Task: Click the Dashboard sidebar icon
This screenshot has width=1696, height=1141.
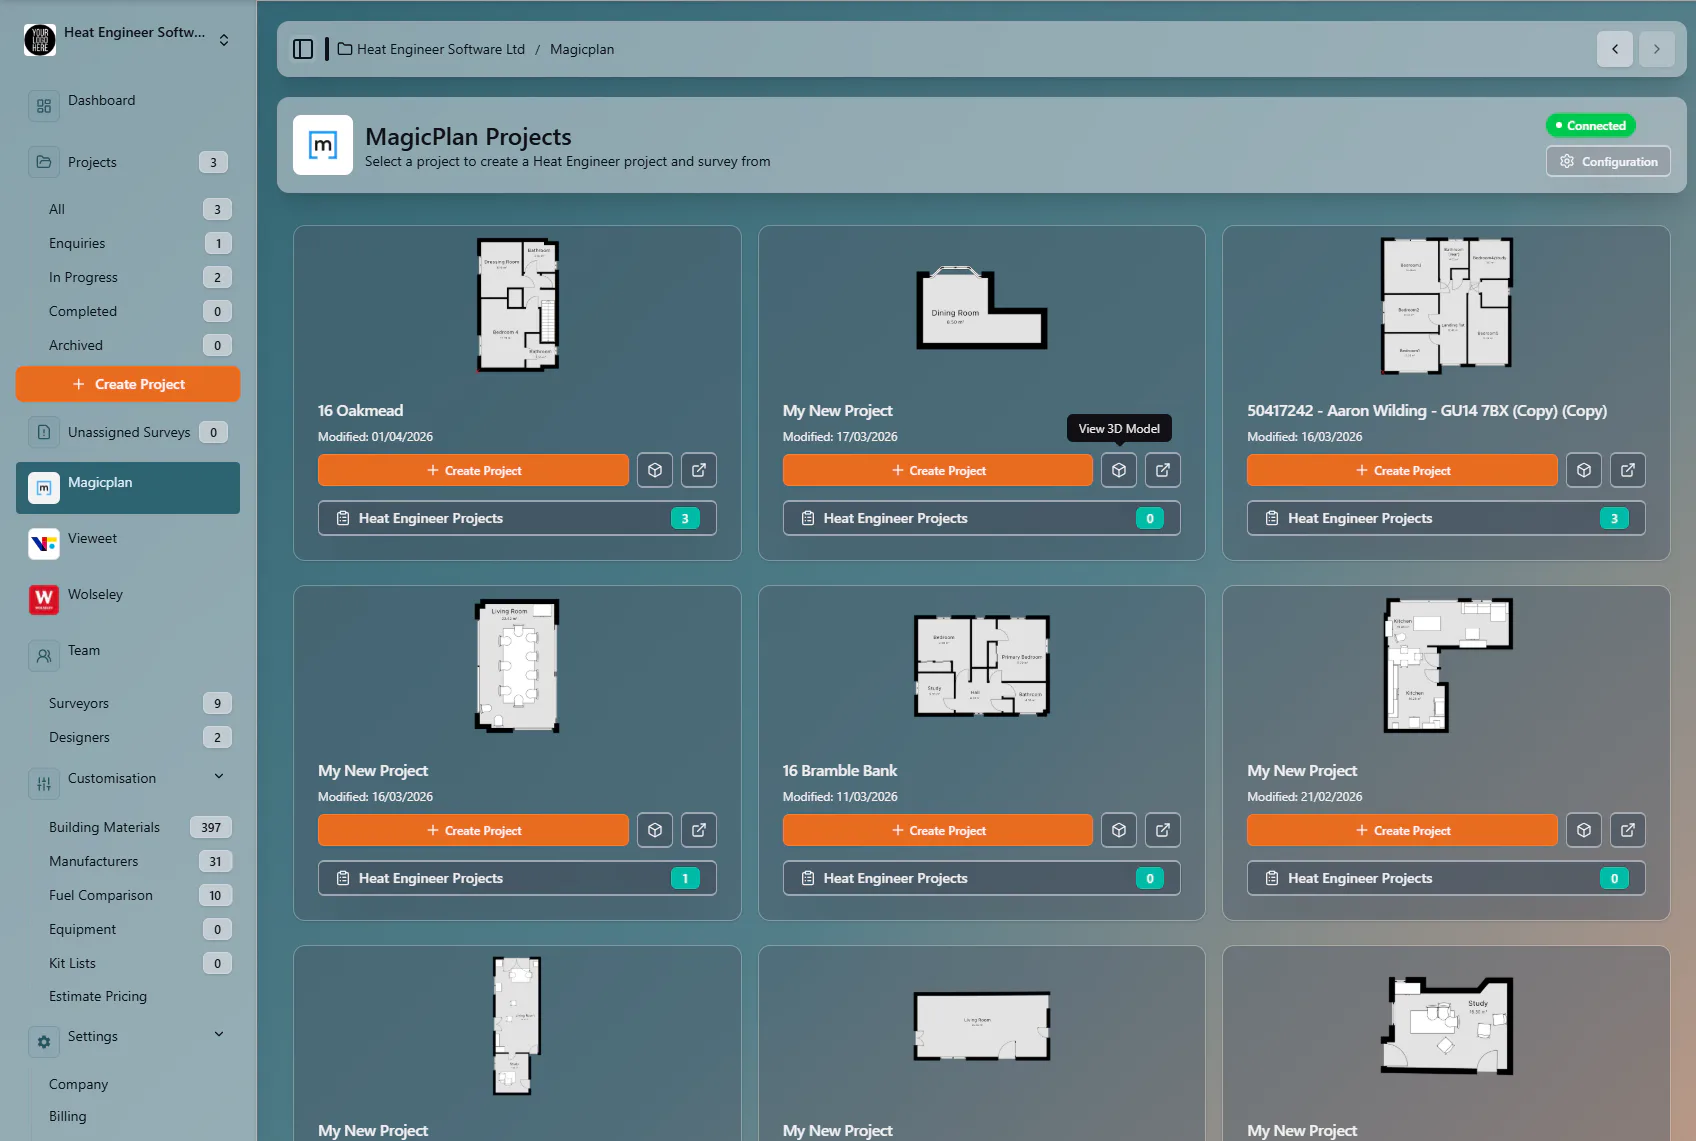Action: 44,106
